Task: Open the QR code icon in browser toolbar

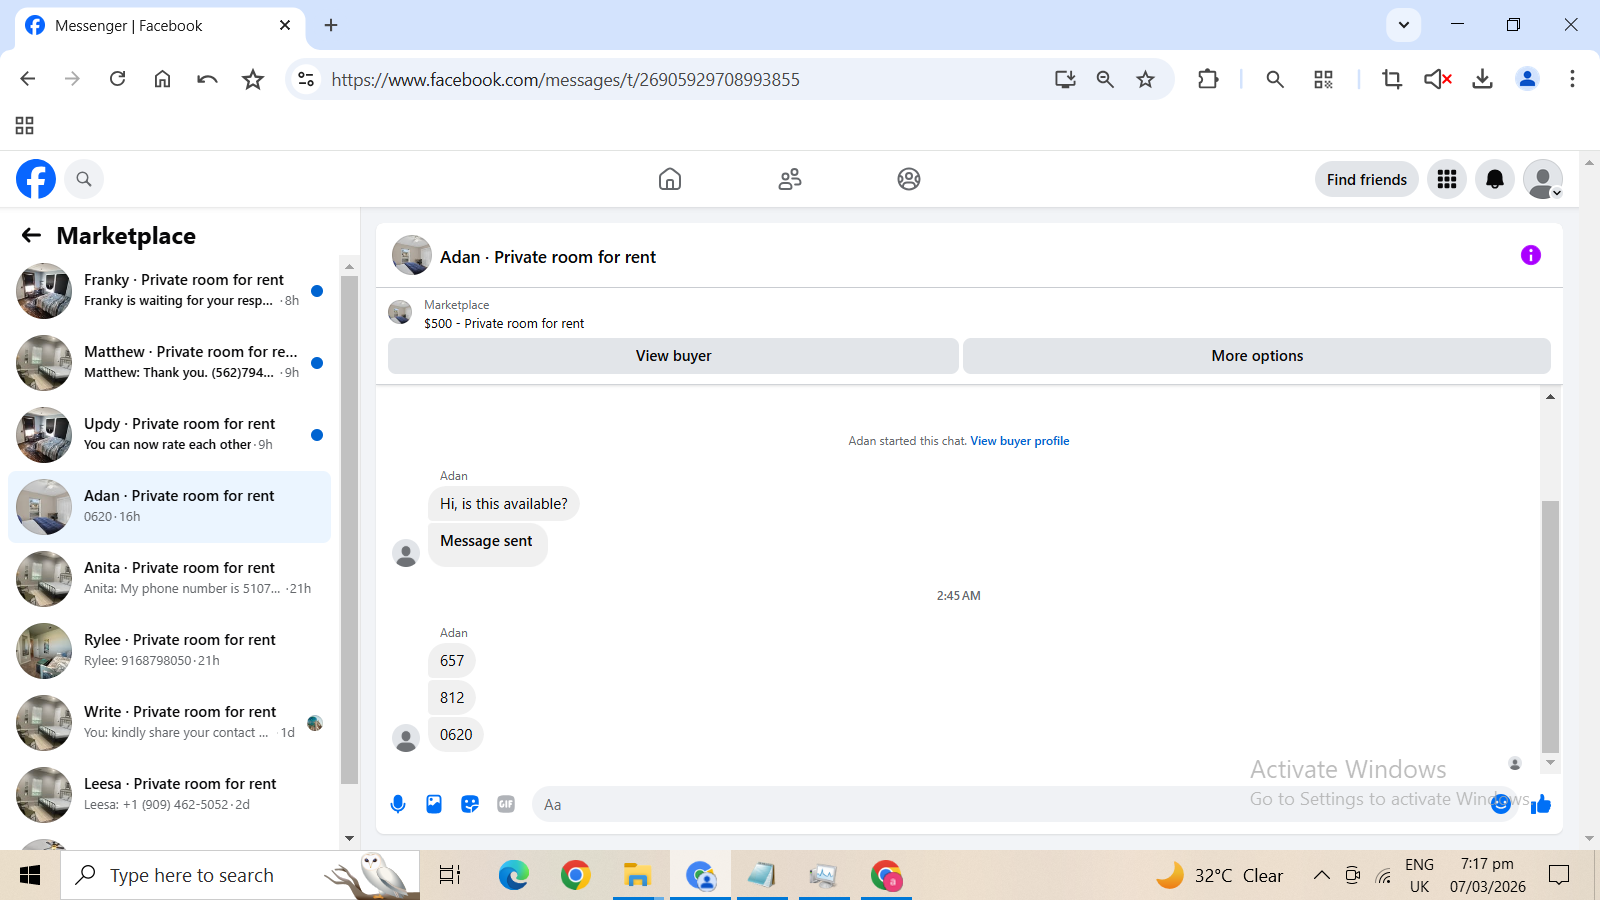Action: (1324, 79)
